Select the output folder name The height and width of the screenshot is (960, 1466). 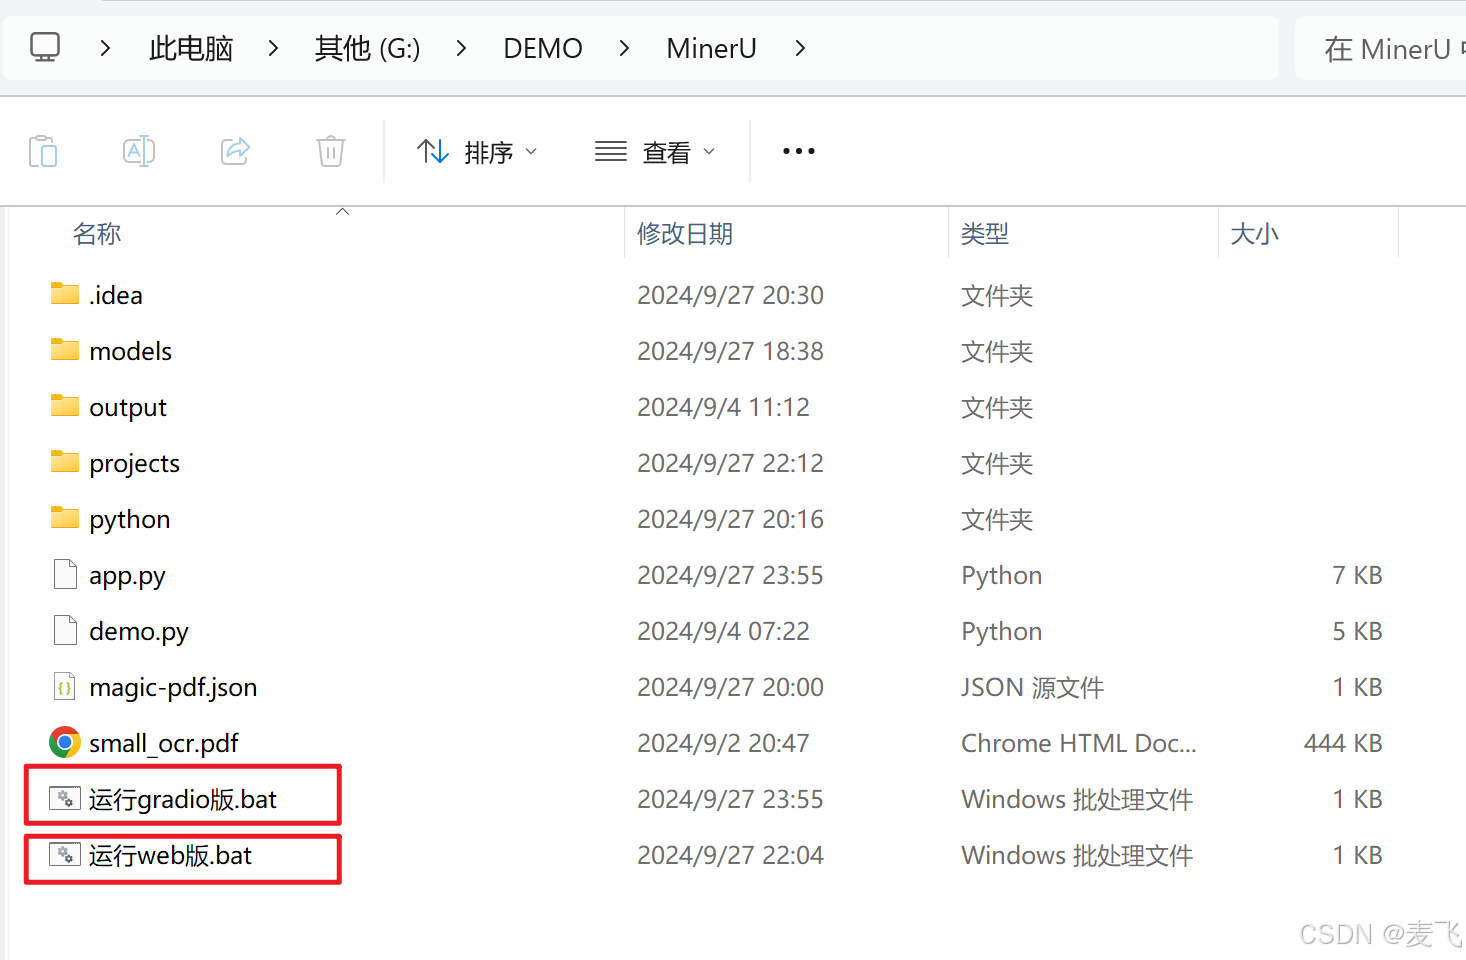point(128,407)
